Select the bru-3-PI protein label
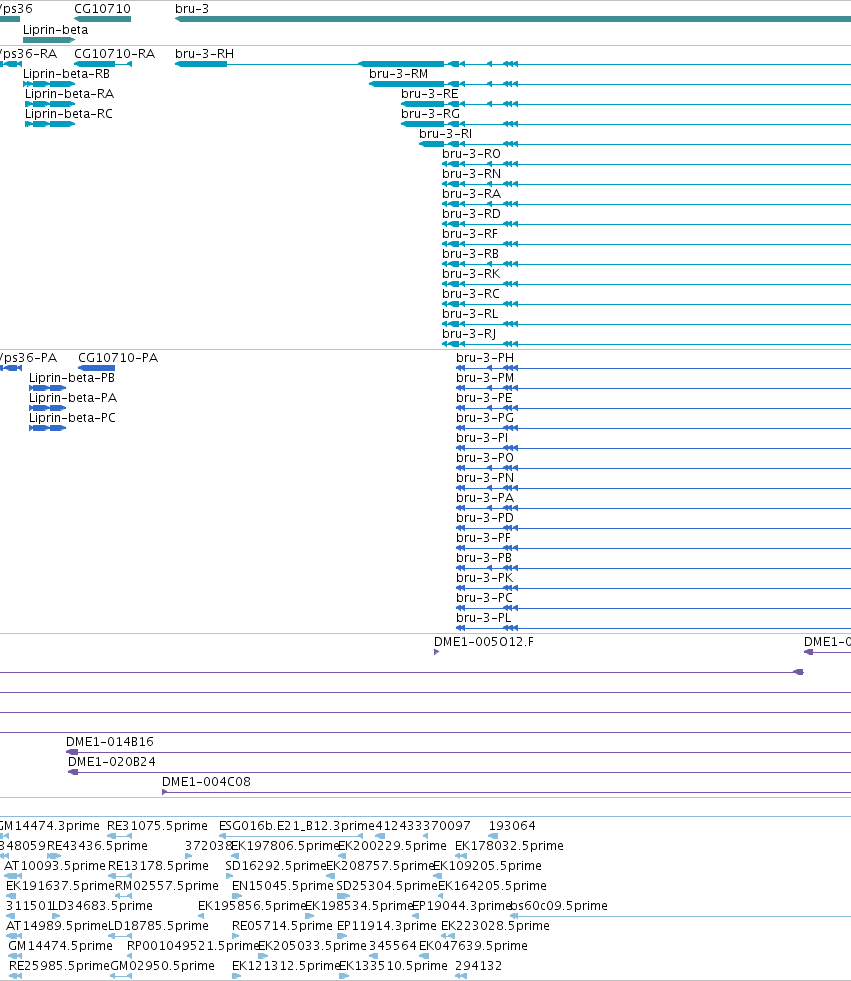The image size is (851, 981). (x=482, y=438)
